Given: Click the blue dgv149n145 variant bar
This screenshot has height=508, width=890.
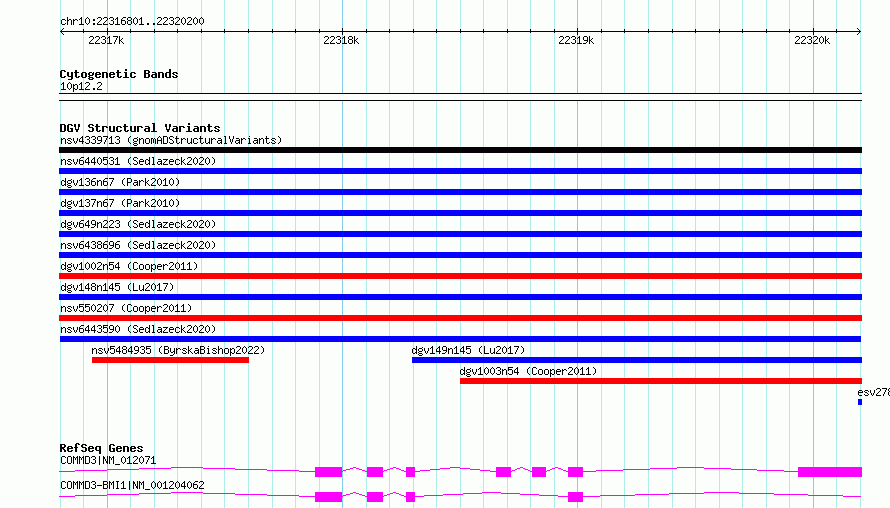Looking at the screenshot, I should point(637,360).
